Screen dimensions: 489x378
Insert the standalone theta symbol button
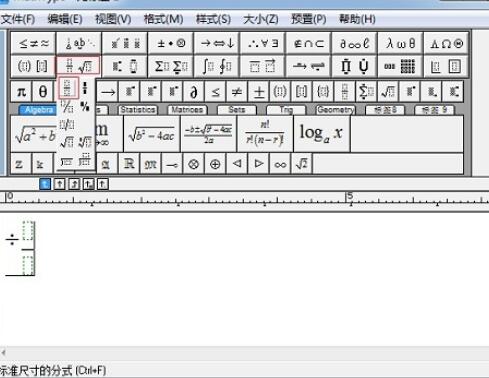43,91
